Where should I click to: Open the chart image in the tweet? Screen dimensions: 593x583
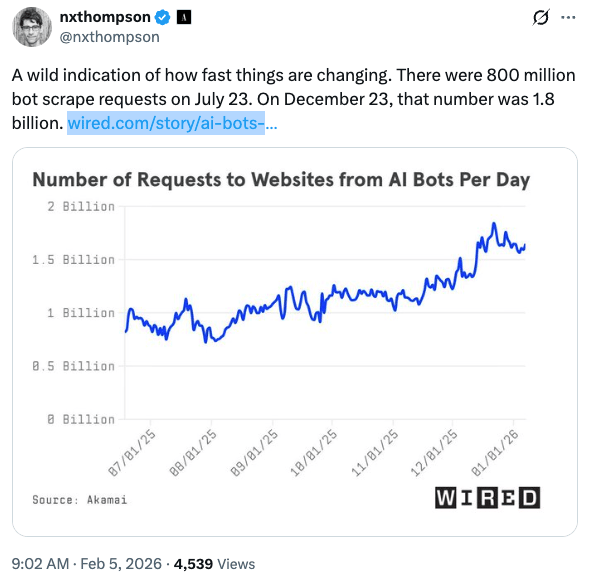tap(295, 342)
